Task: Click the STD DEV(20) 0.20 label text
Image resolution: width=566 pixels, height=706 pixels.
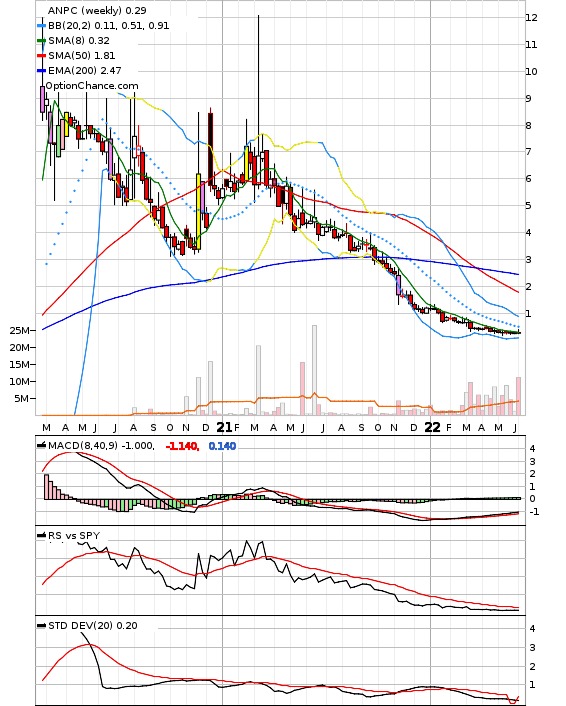Action: click(92, 625)
